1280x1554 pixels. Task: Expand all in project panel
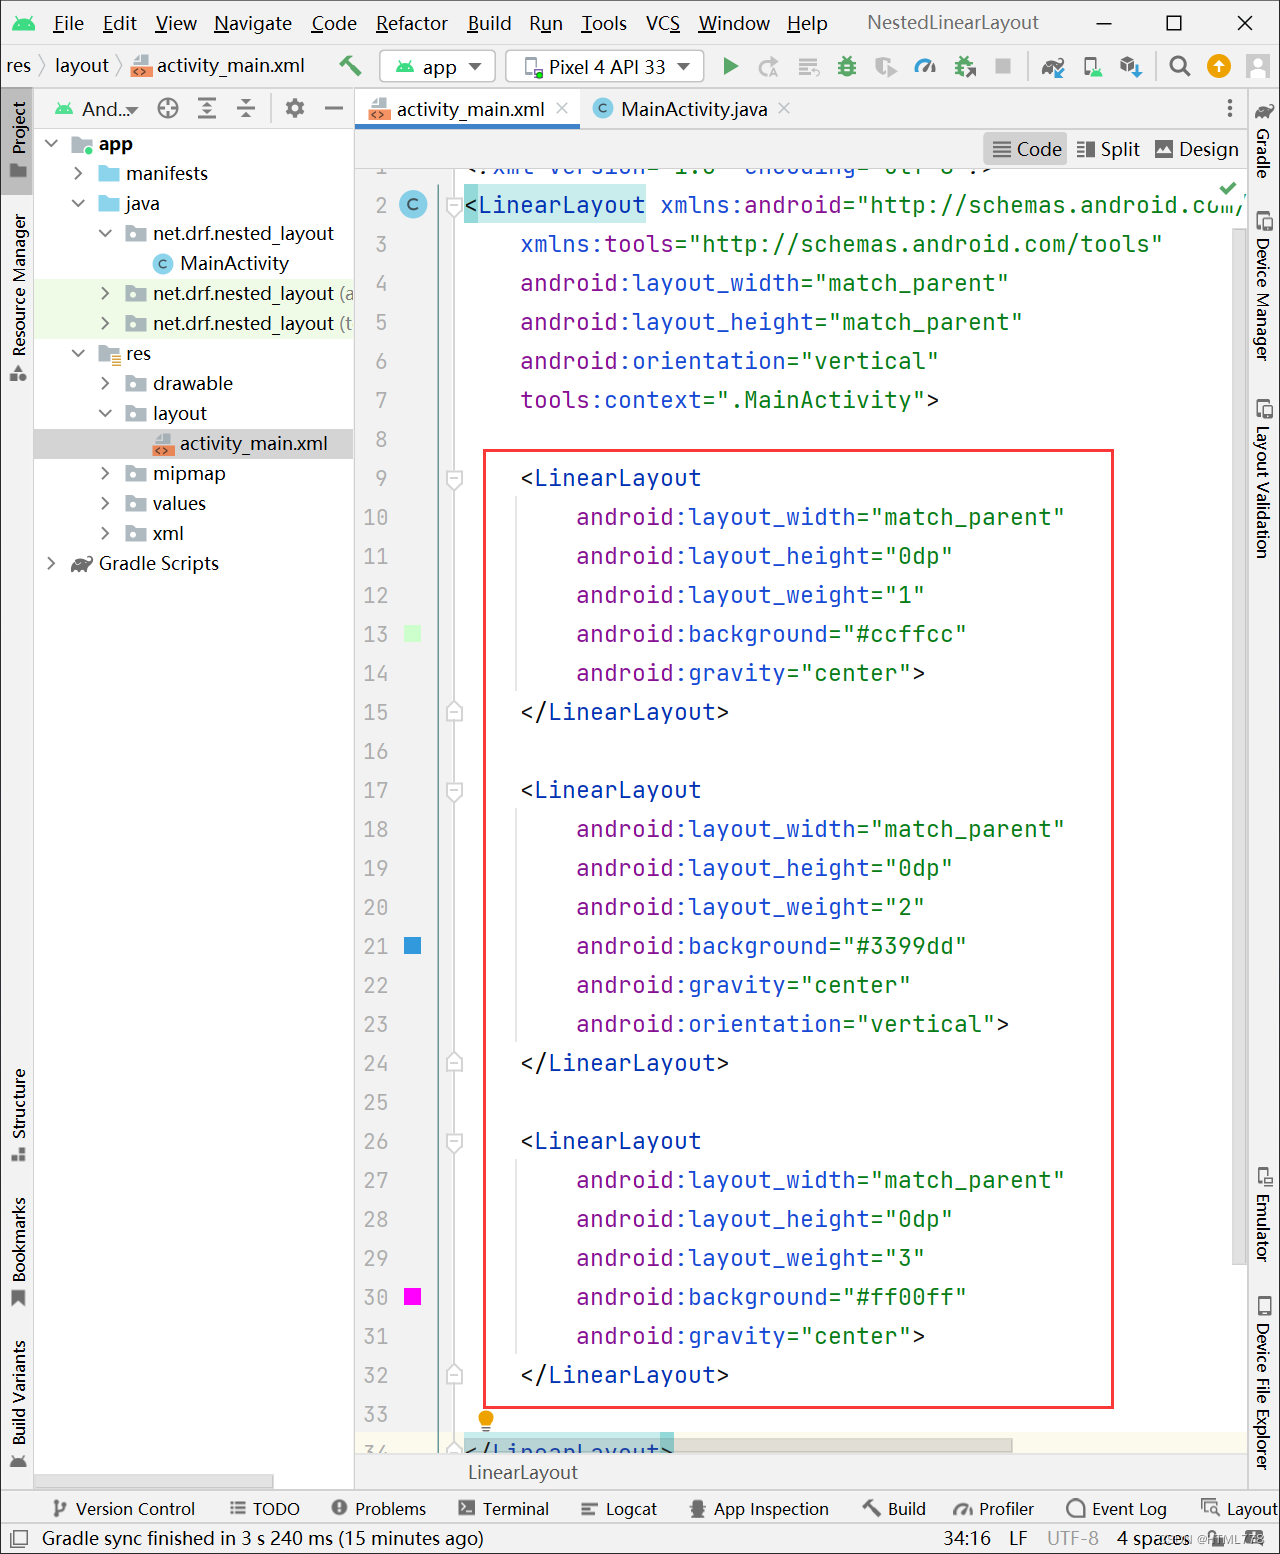pos(207,108)
